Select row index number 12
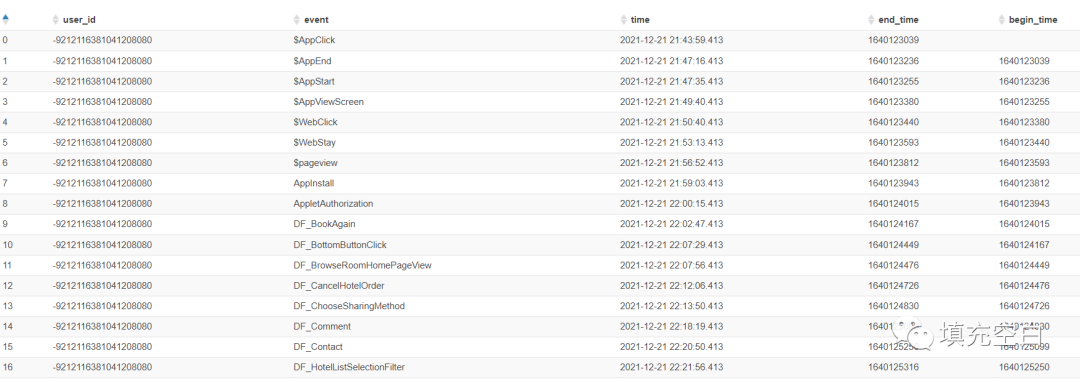1080x382 pixels. pyautogui.click(x=7, y=286)
